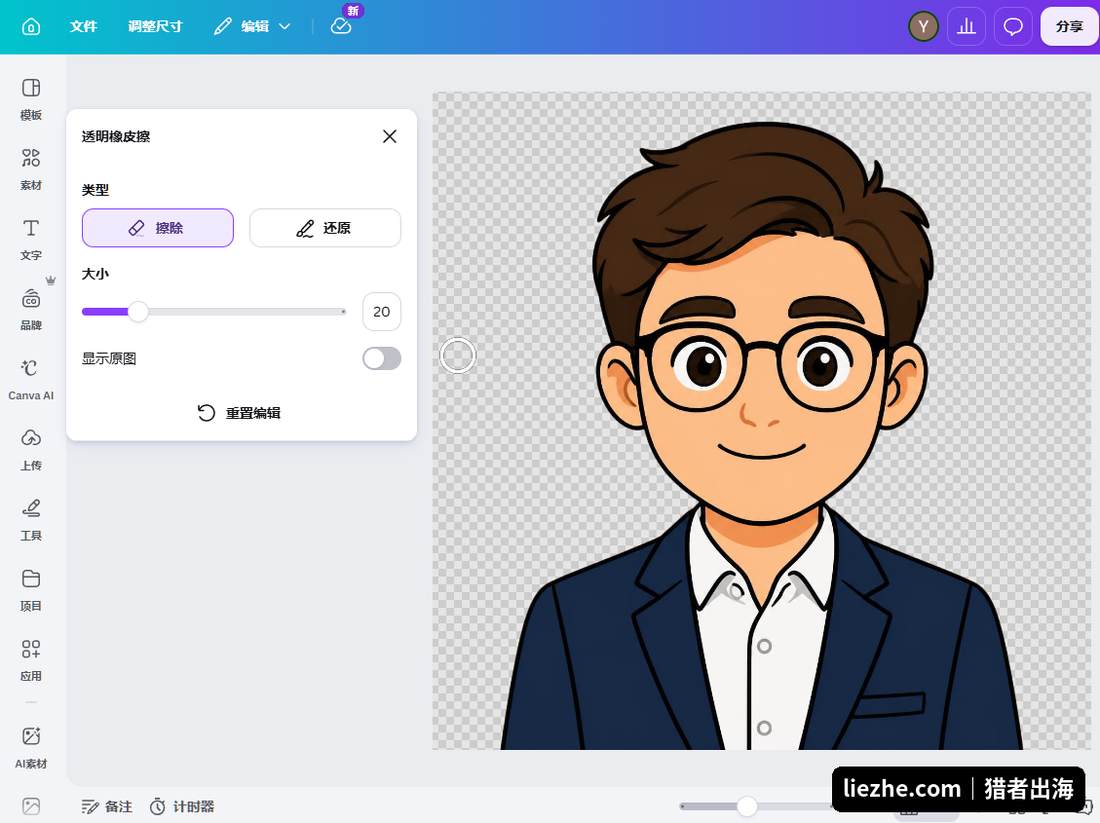Click the brush size value field

[382, 312]
